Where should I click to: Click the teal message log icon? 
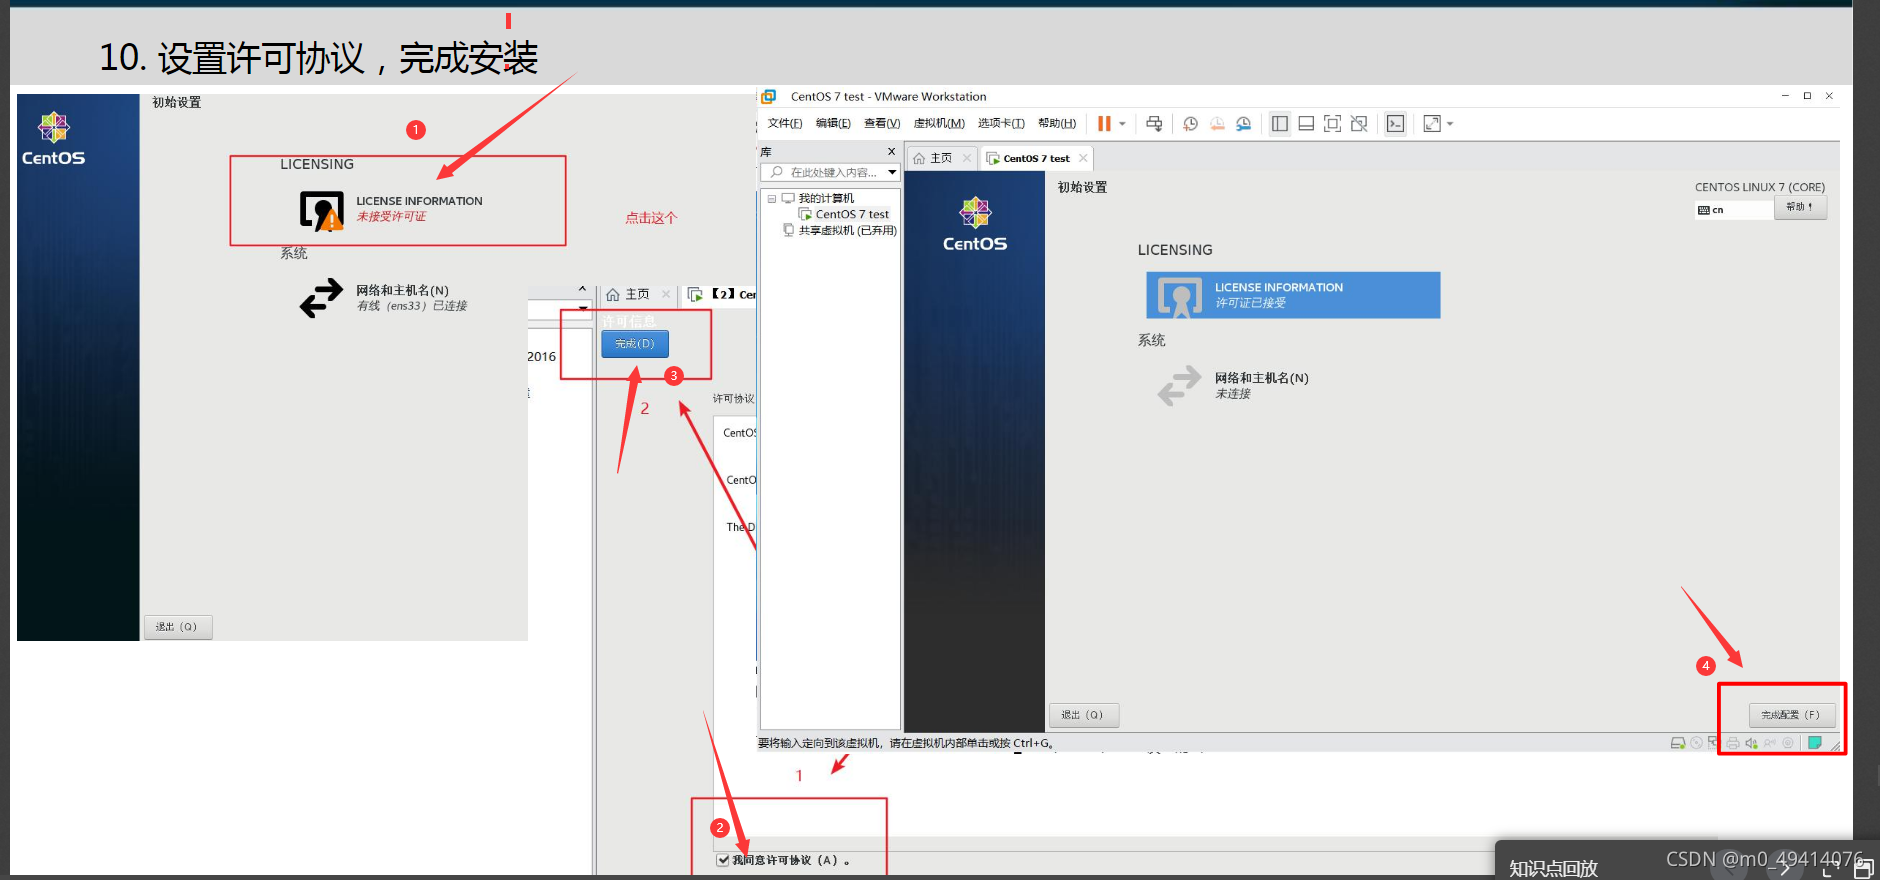(1815, 742)
